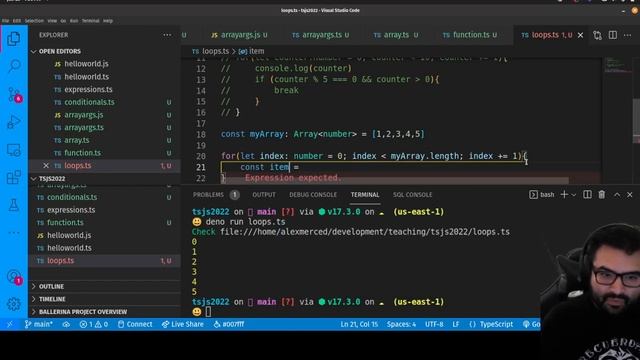
Task: Kill the terminal with trash icon
Action: 602,195
